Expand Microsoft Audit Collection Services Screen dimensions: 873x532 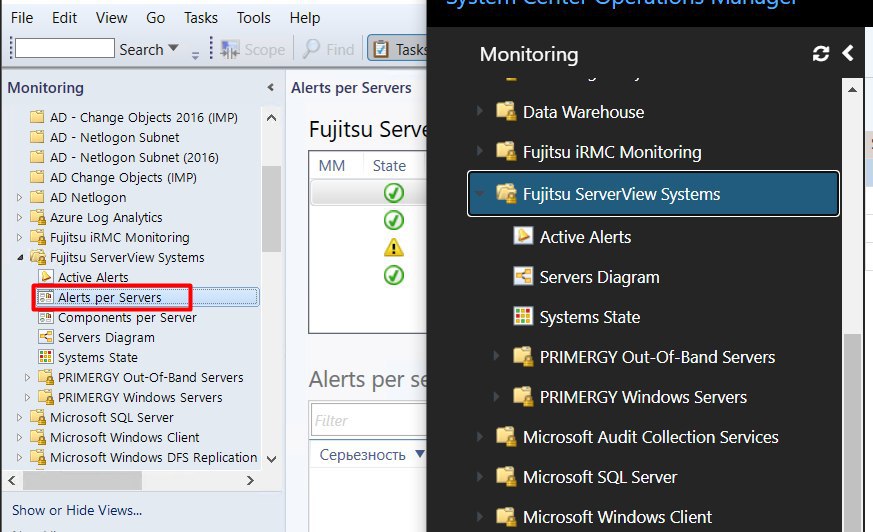coord(480,436)
